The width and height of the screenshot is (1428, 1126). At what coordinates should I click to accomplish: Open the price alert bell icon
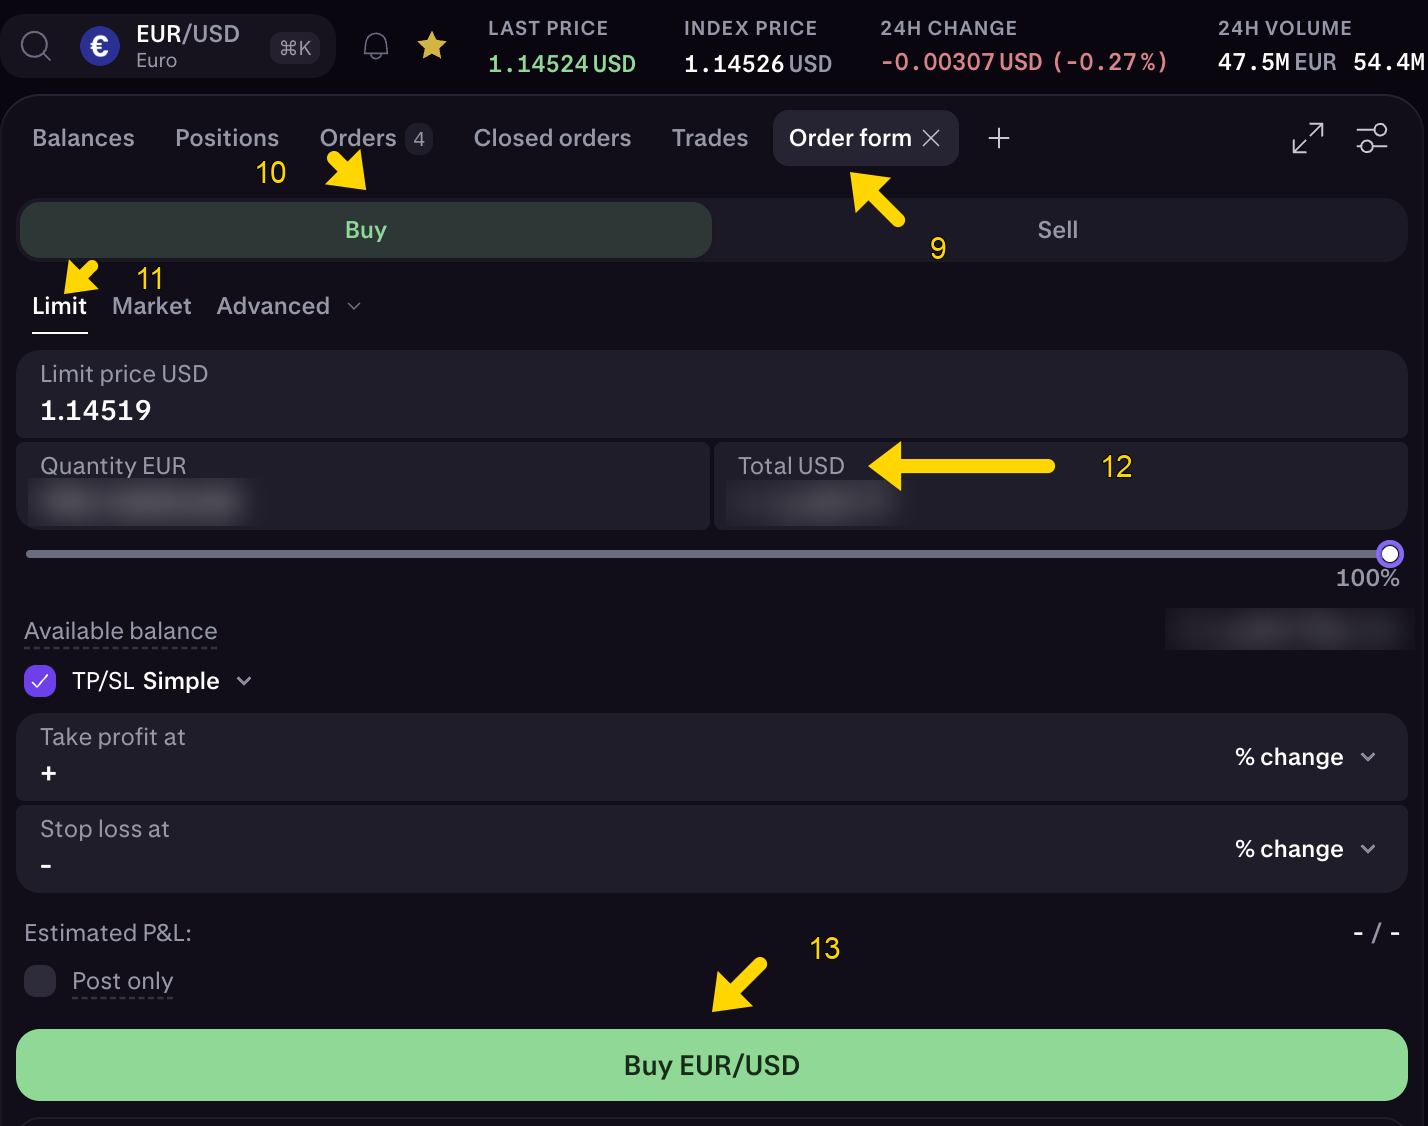point(376,46)
